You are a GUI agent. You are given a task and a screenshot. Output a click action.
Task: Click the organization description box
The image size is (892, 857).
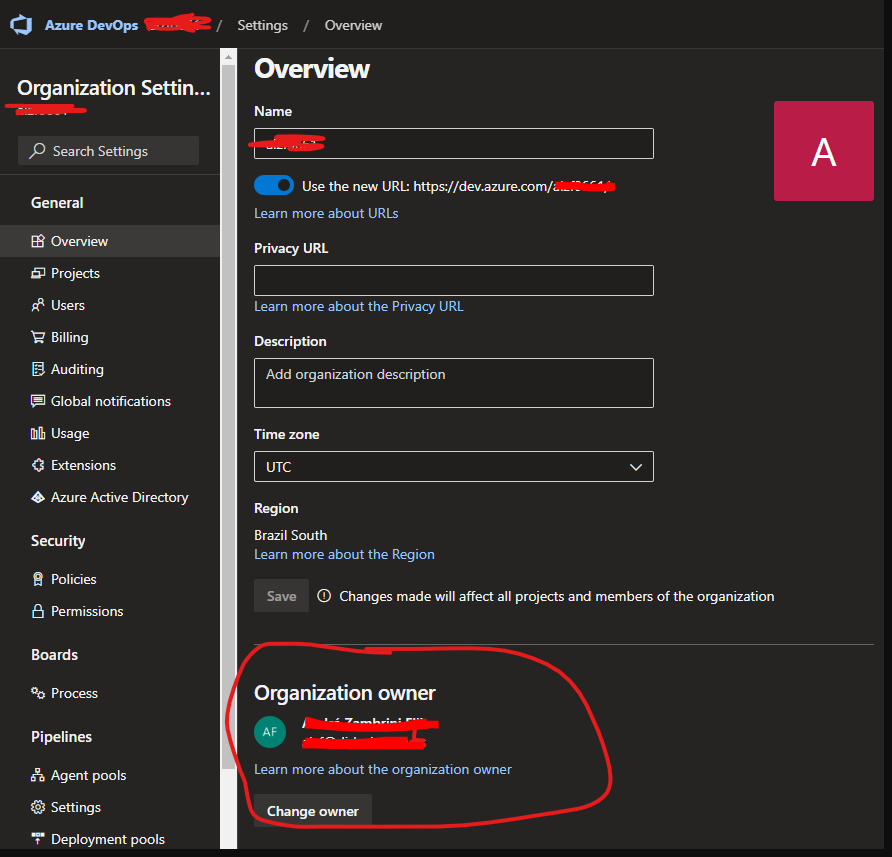tap(453, 382)
